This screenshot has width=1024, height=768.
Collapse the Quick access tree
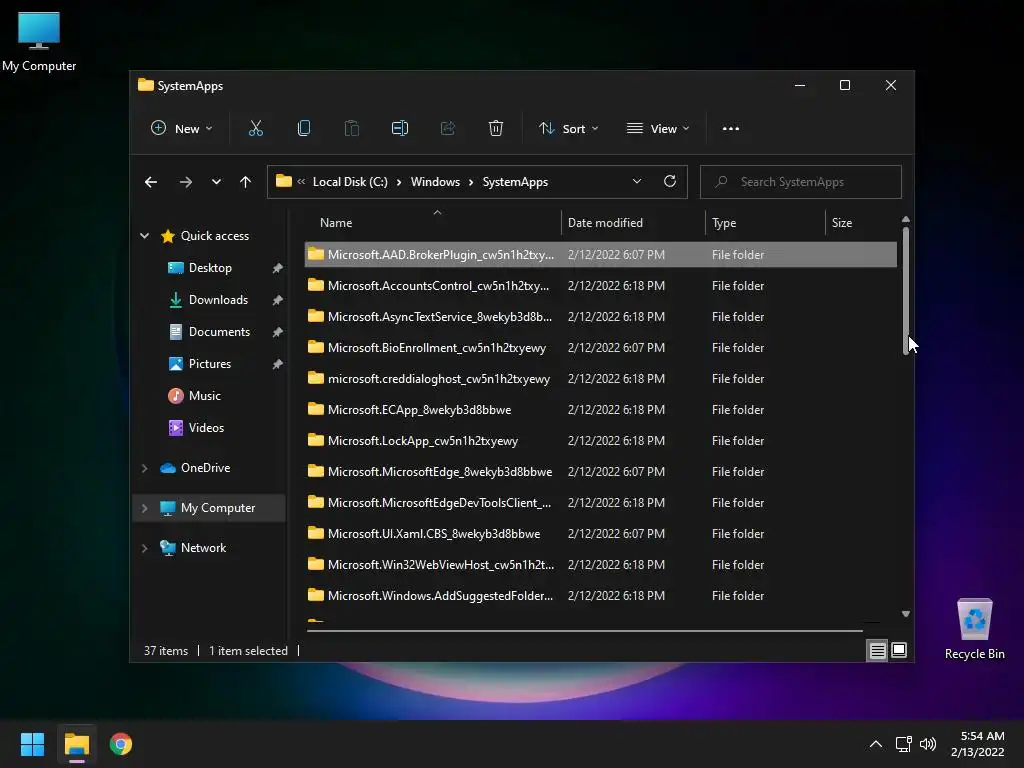click(x=144, y=236)
